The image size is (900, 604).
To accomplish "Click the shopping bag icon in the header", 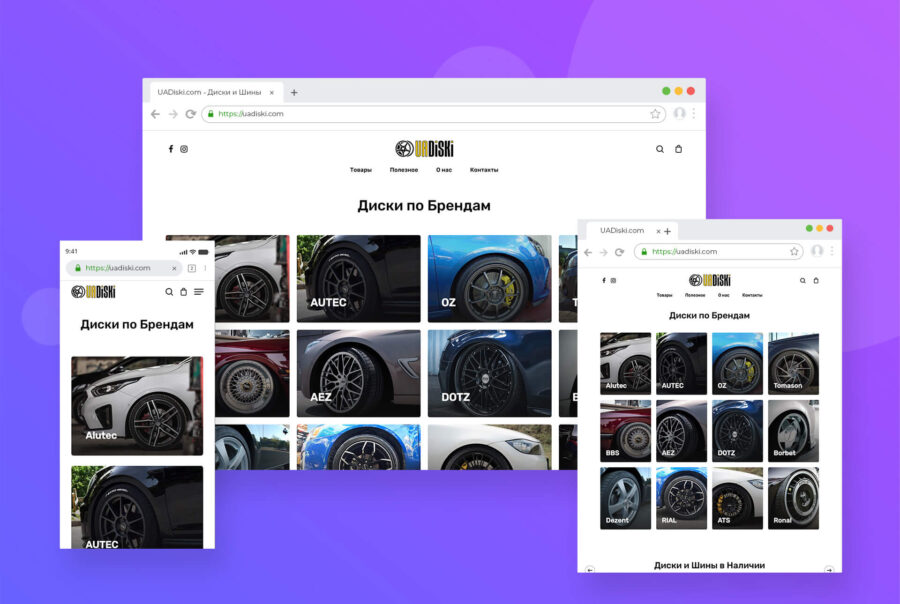I will point(679,148).
